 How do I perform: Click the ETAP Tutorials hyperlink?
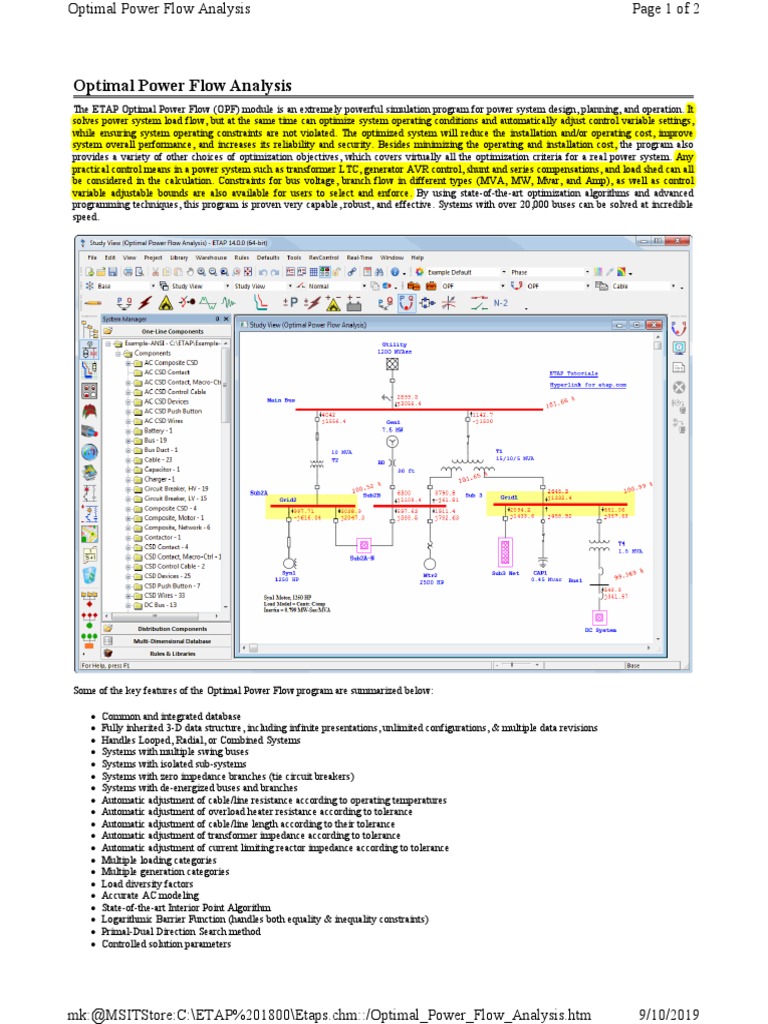[x=573, y=374]
